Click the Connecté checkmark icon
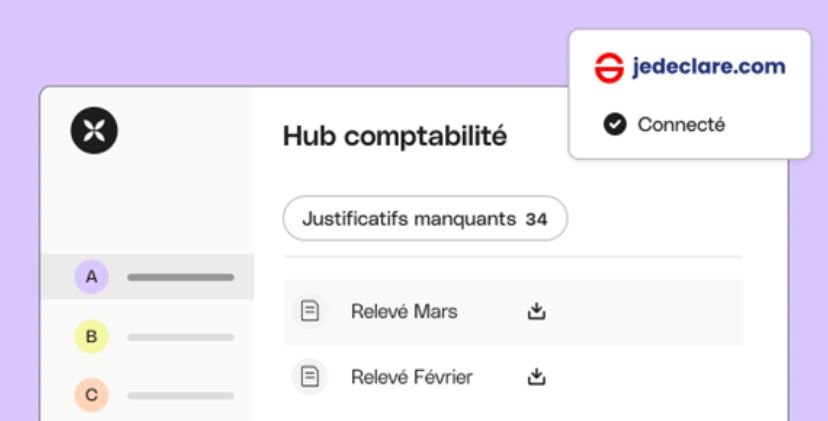The height and width of the screenshot is (421, 828). pyautogui.click(x=614, y=125)
